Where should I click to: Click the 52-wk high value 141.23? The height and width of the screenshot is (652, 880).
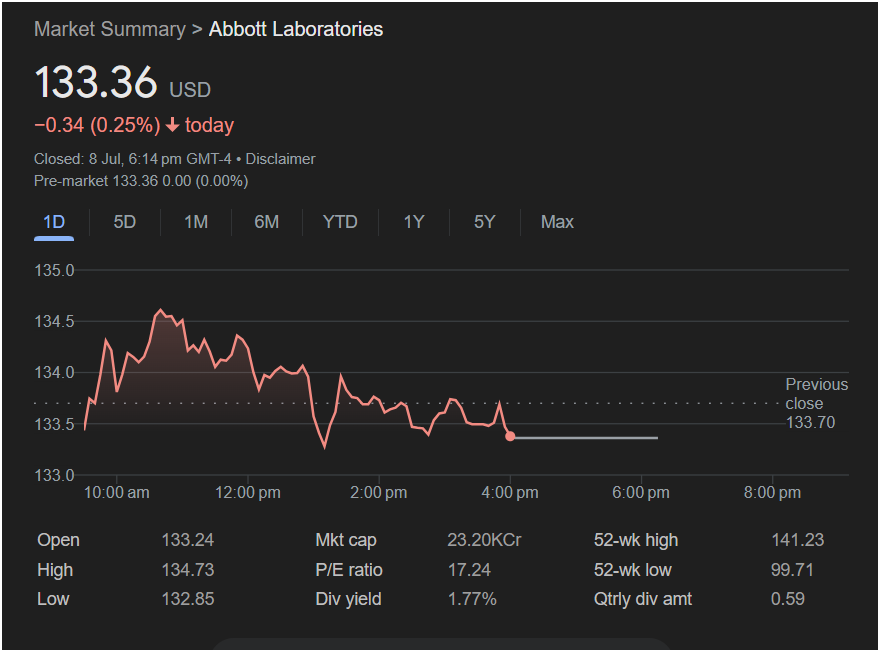pyautogui.click(x=798, y=540)
